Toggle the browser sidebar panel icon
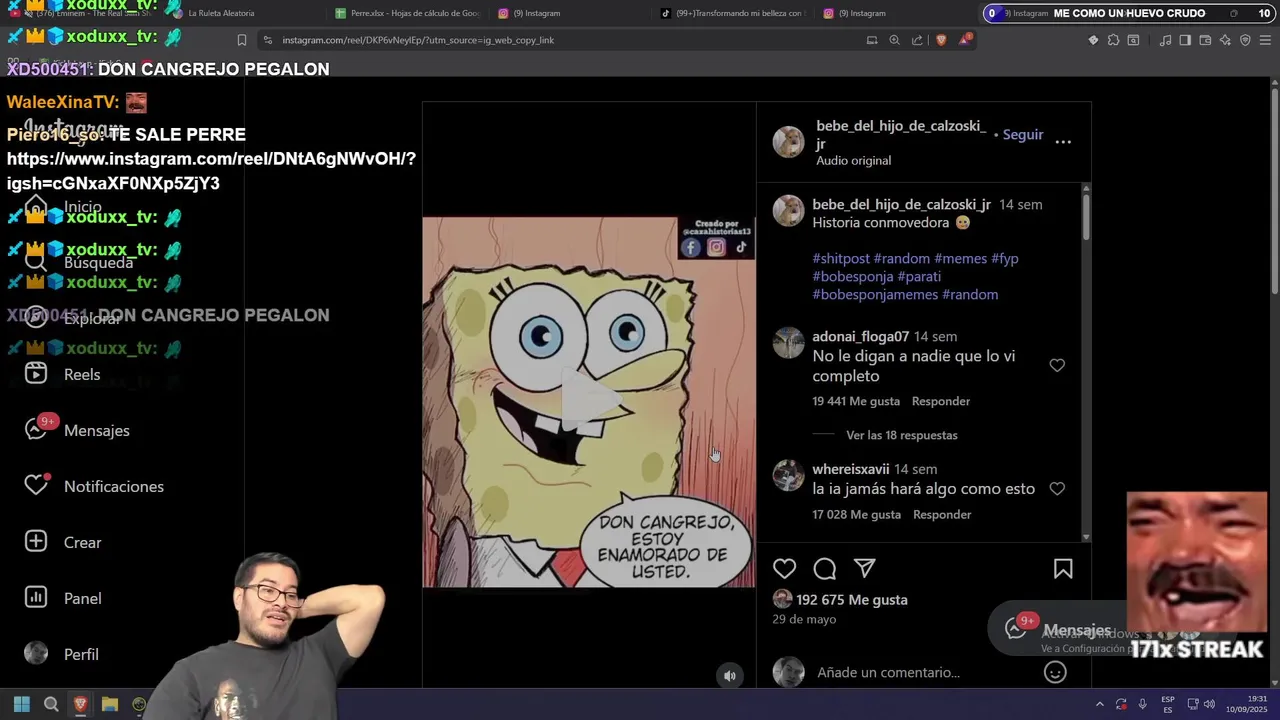The height and width of the screenshot is (720, 1280). click(x=1185, y=40)
